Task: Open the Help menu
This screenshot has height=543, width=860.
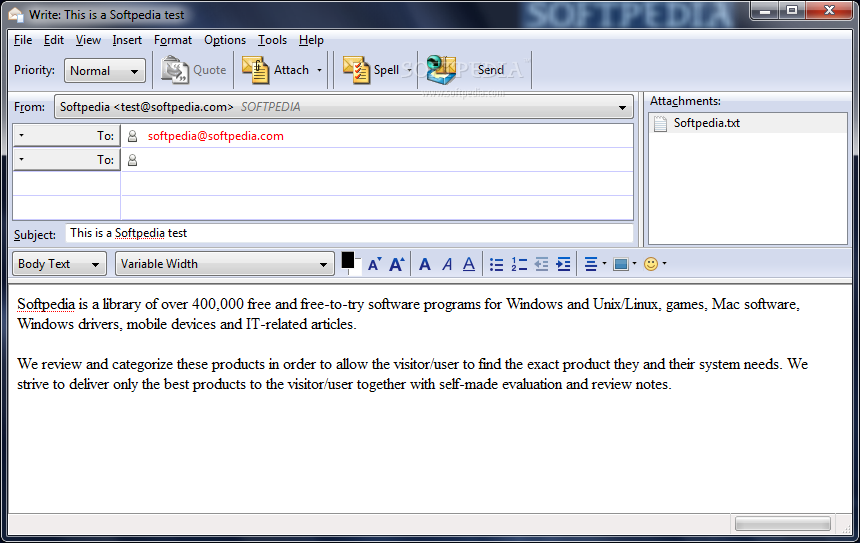Action: click(311, 40)
